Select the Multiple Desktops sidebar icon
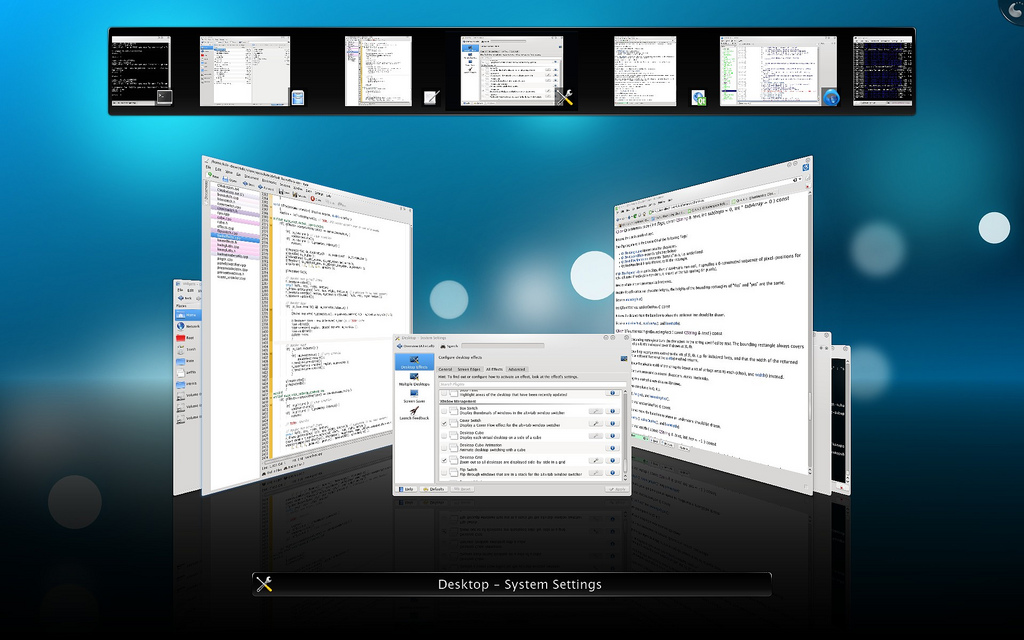 413,379
